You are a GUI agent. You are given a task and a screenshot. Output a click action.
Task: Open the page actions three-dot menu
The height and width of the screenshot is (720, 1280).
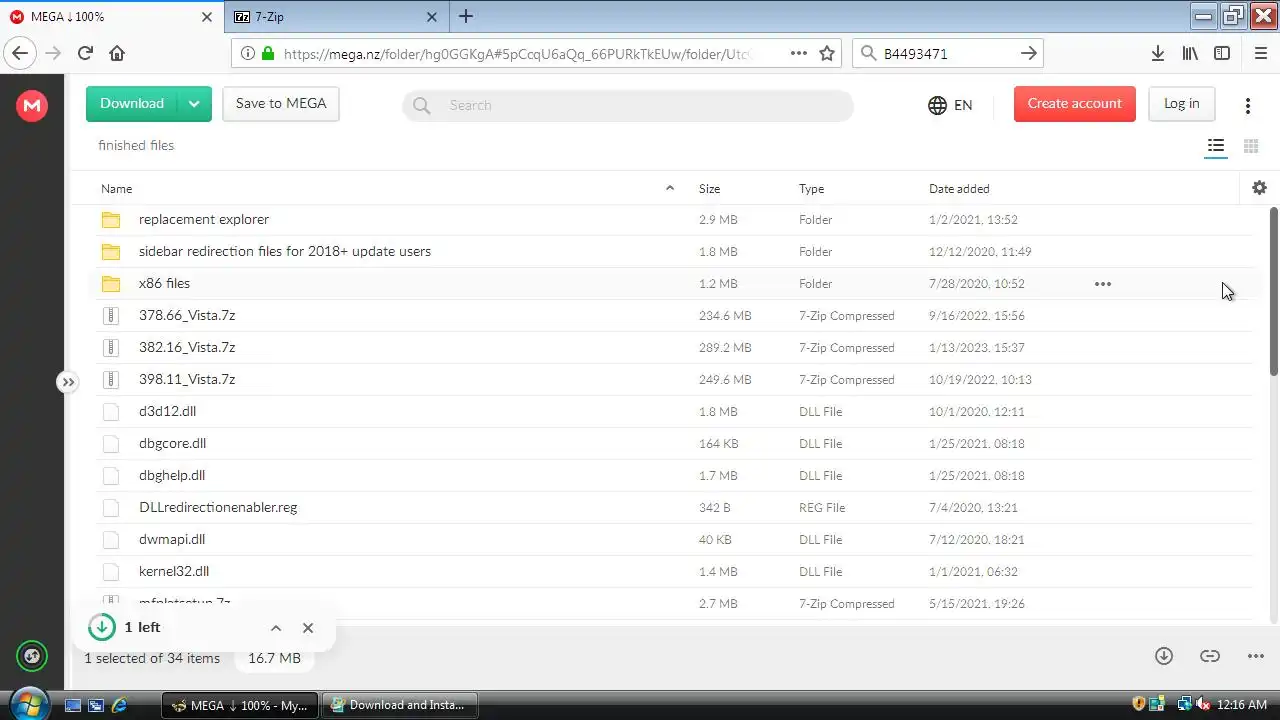[x=798, y=54]
